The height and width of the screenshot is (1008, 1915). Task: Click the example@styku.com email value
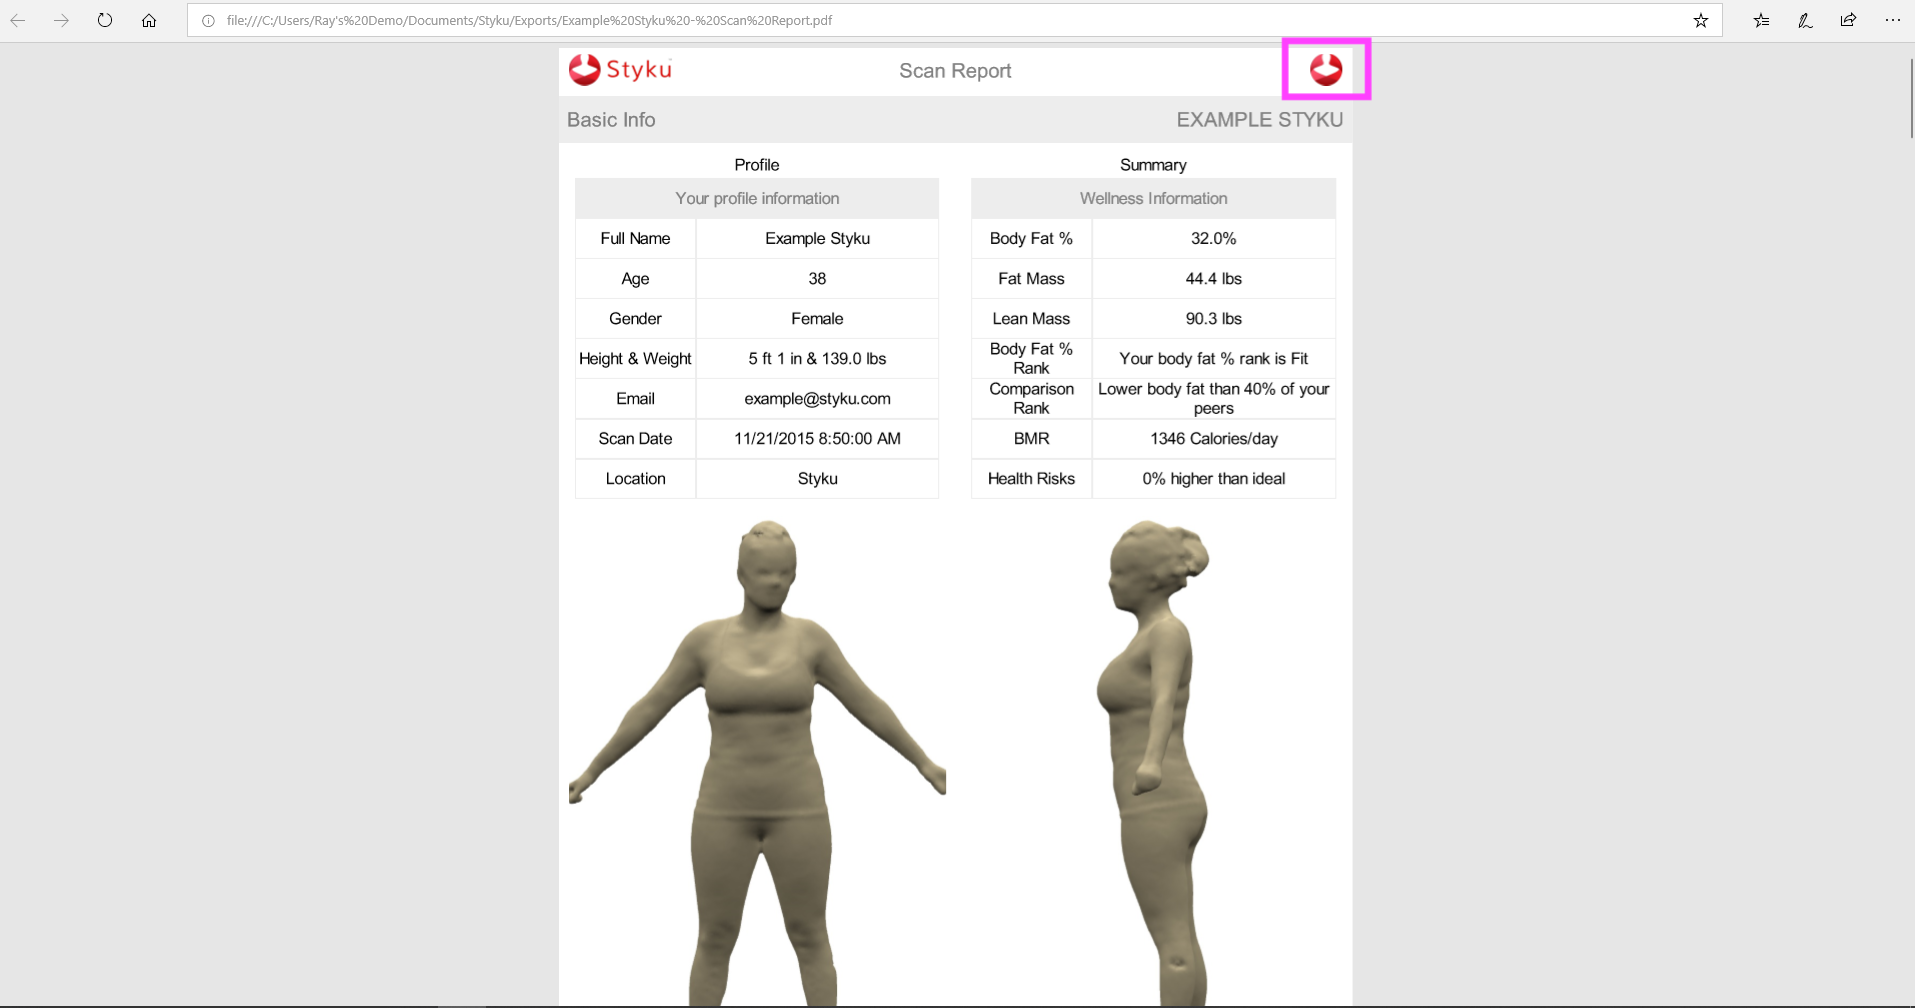pos(817,398)
